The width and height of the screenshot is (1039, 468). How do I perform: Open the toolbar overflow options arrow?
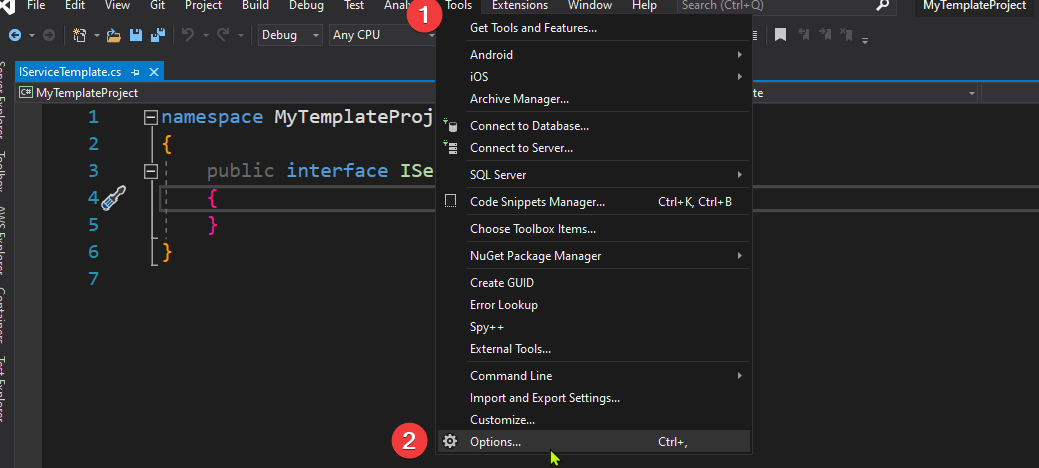click(865, 40)
